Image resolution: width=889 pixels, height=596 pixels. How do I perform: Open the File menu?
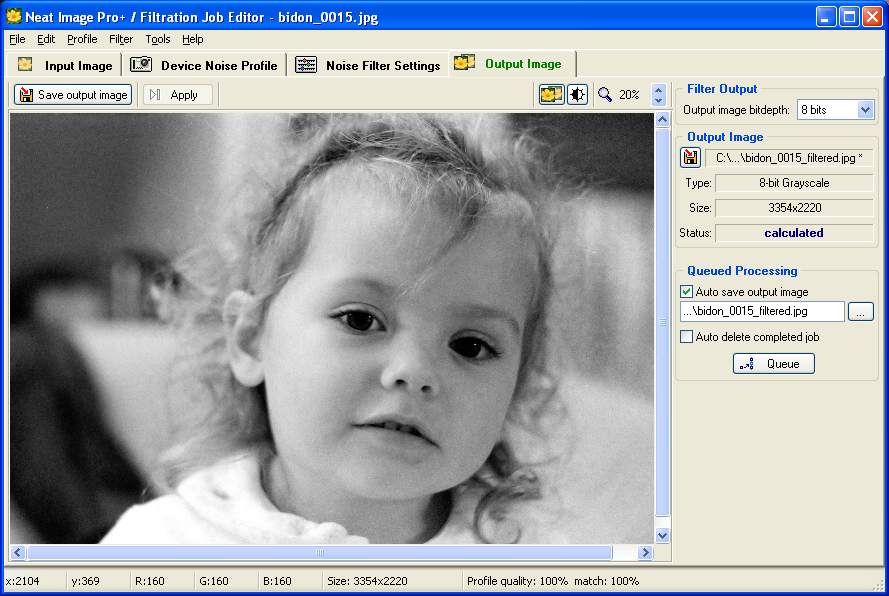pyautogui.click(x=17, y=39)
